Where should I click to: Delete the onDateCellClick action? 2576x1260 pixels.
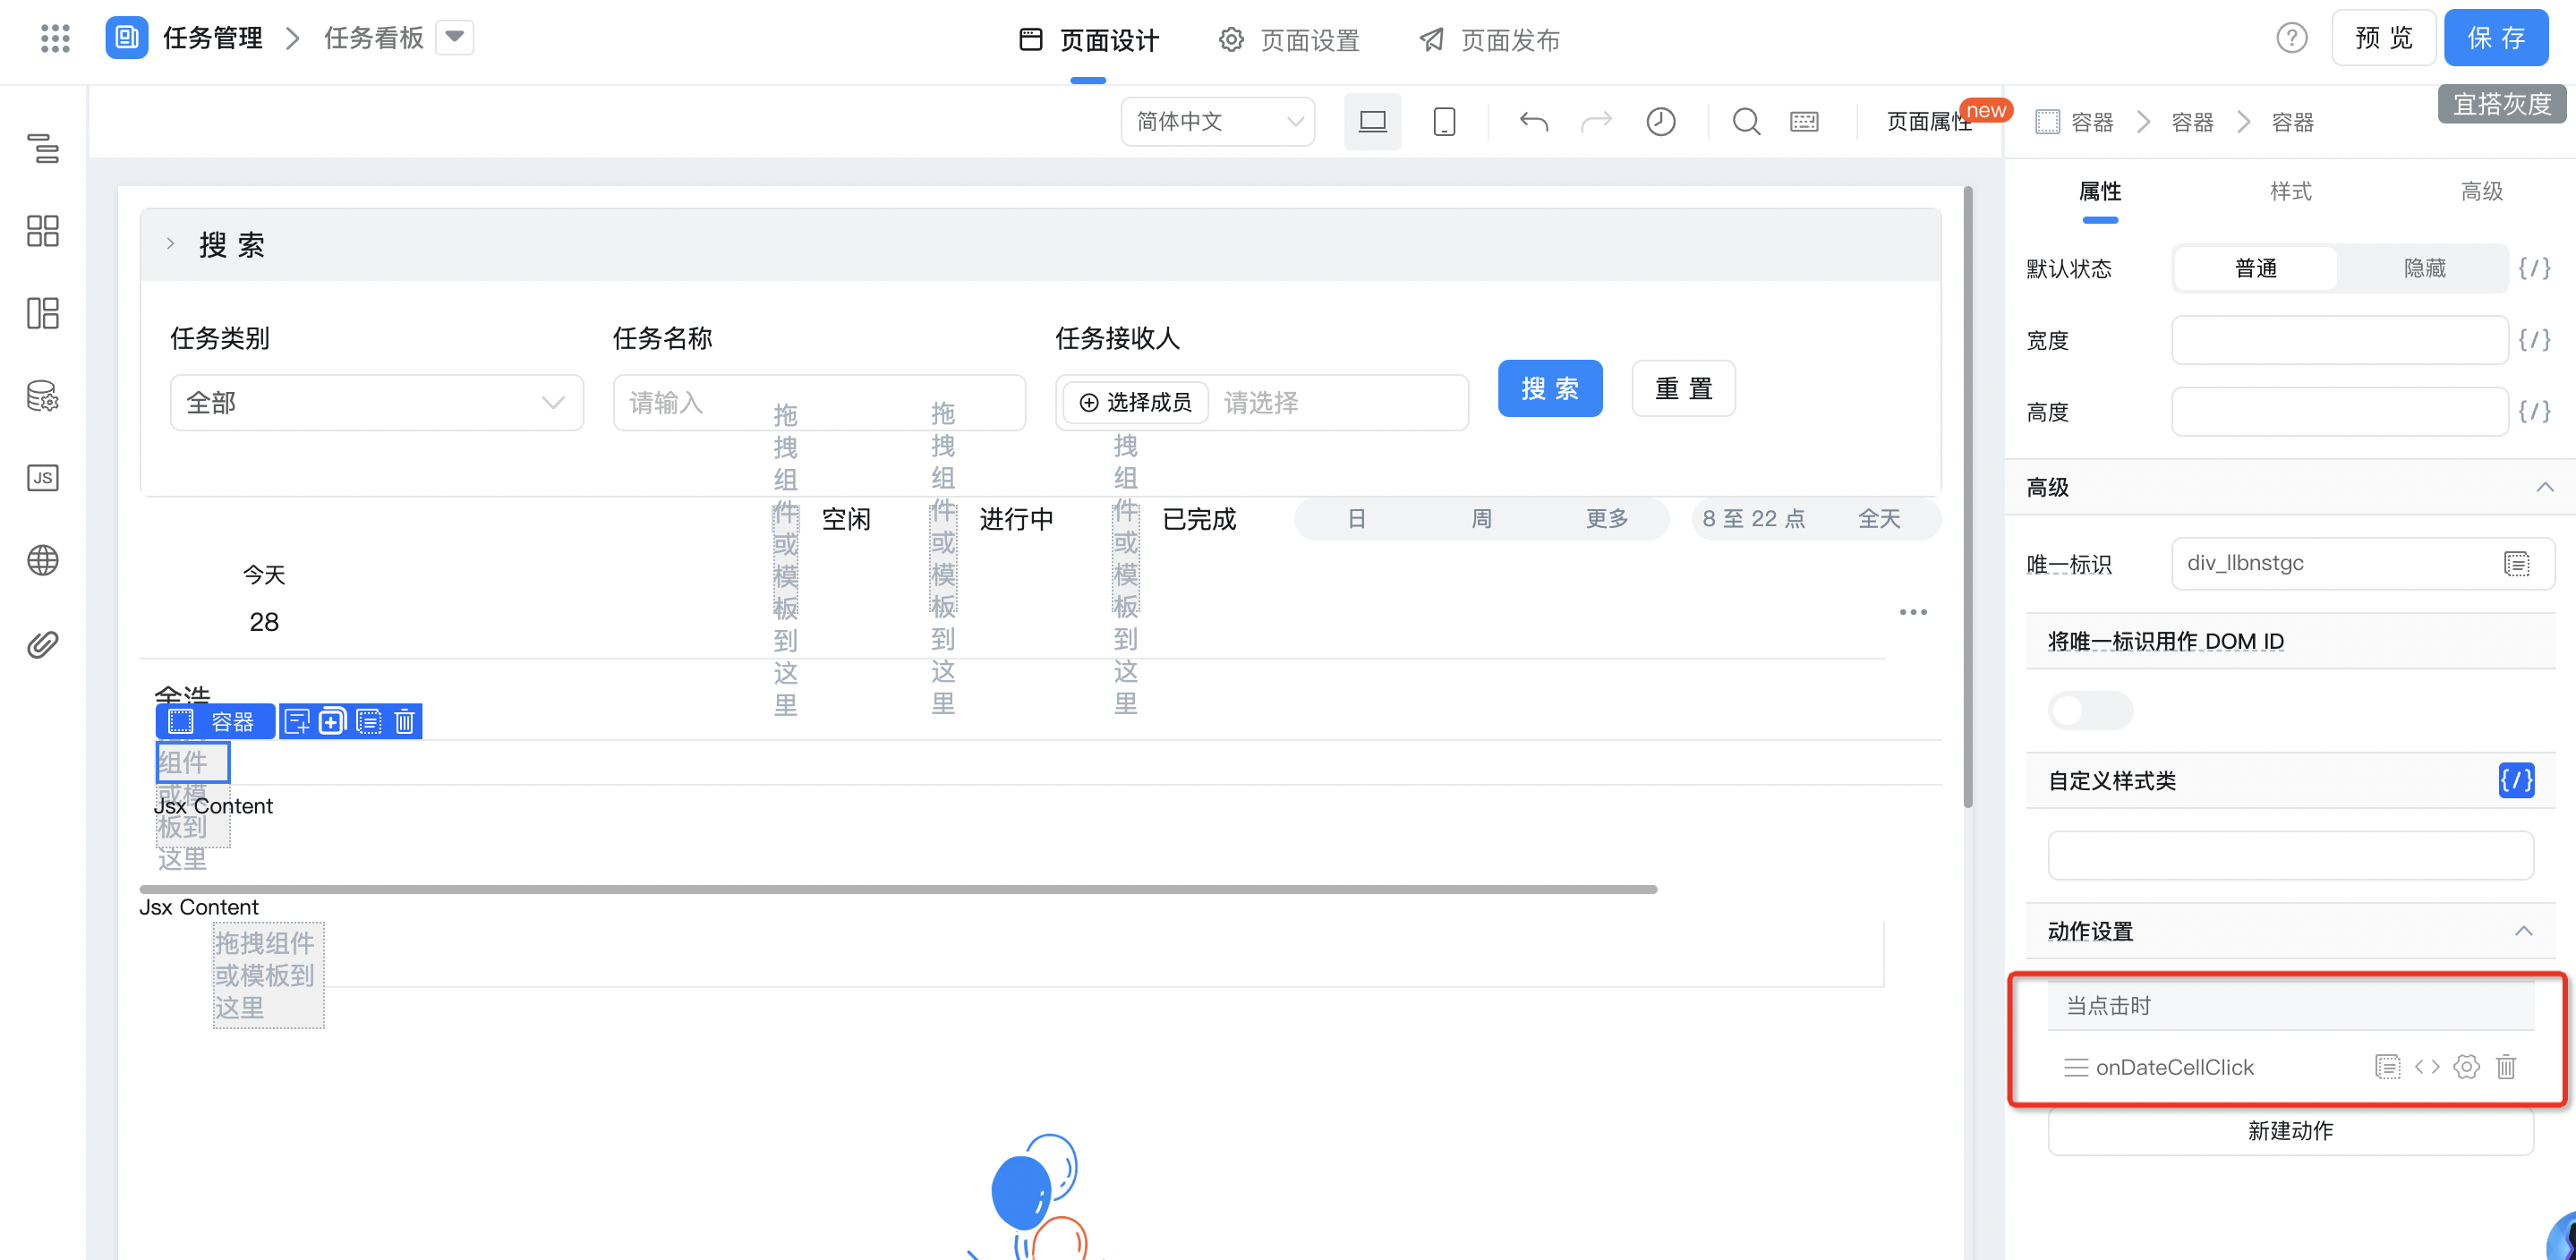(x=2505, y=1067)
